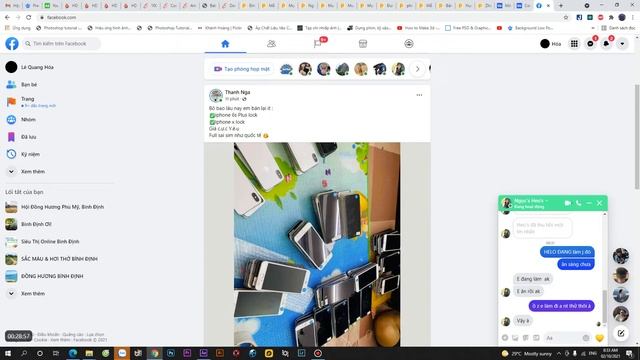640x360 pixels.
Task: Open Photoshop tutorial bookmark
Action: (59, 28)
